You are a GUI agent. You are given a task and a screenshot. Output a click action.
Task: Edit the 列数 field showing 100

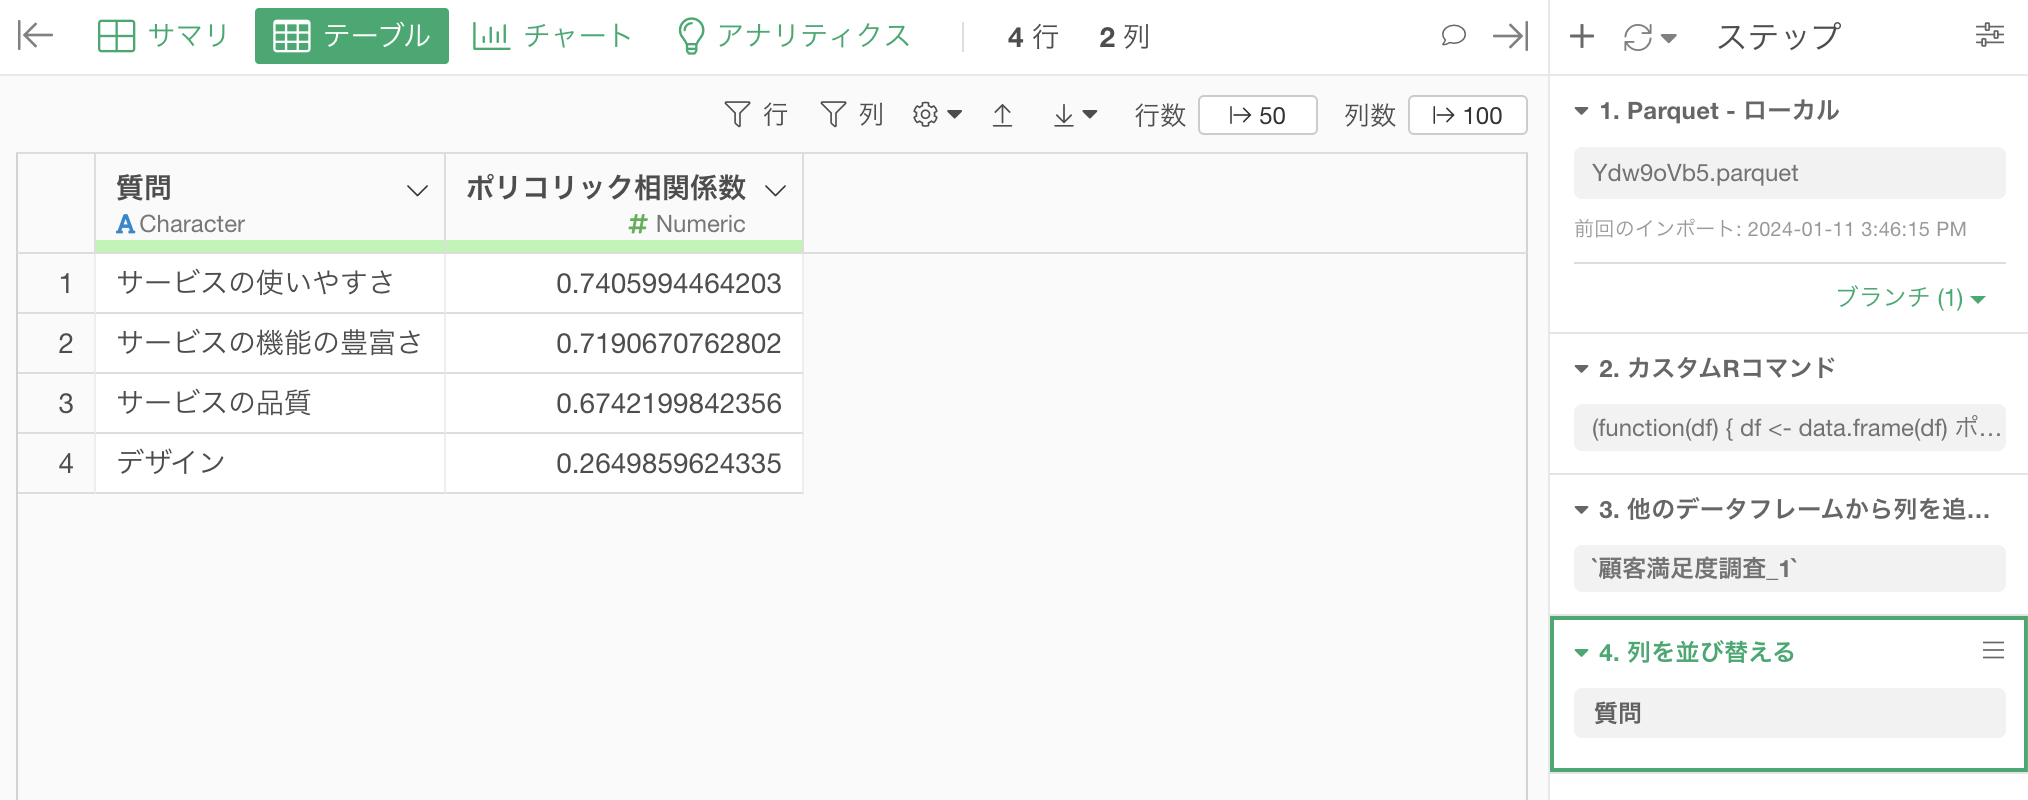(x=1467, y=115)
